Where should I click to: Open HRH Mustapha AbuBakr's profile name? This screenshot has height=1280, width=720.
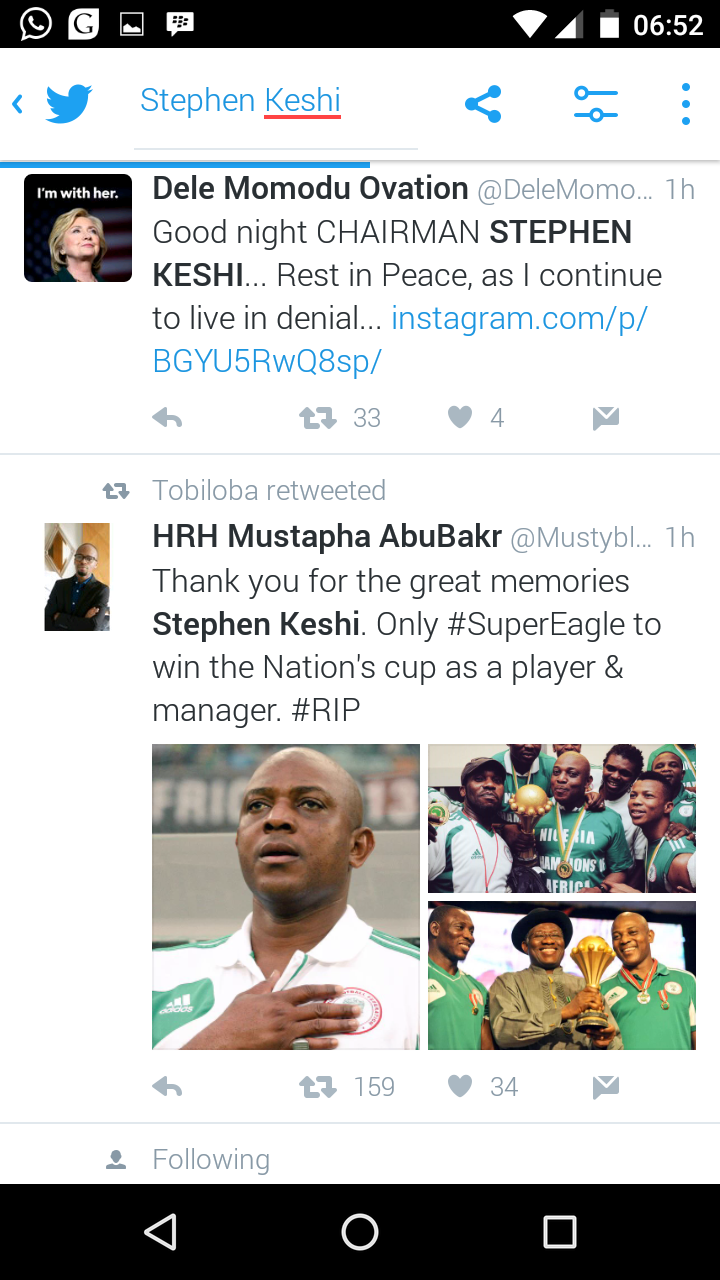coord(327,537)
